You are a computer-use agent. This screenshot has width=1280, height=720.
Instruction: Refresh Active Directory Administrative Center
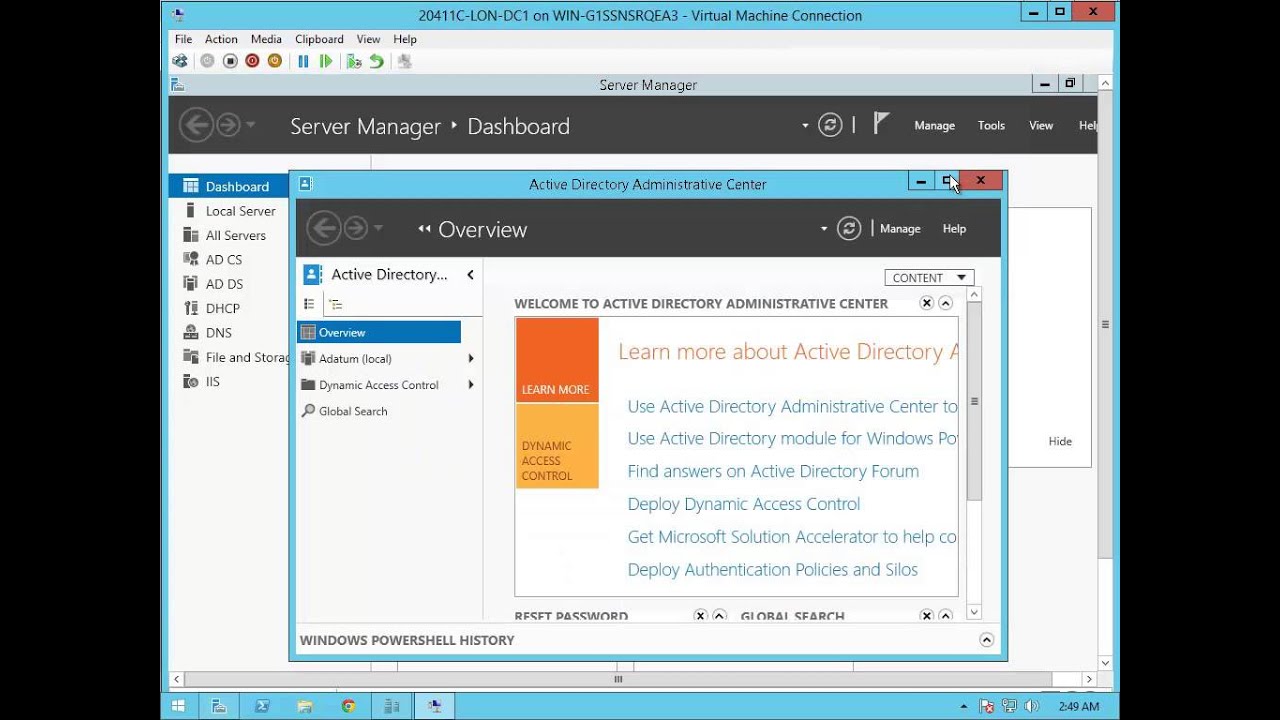point(849,229)
